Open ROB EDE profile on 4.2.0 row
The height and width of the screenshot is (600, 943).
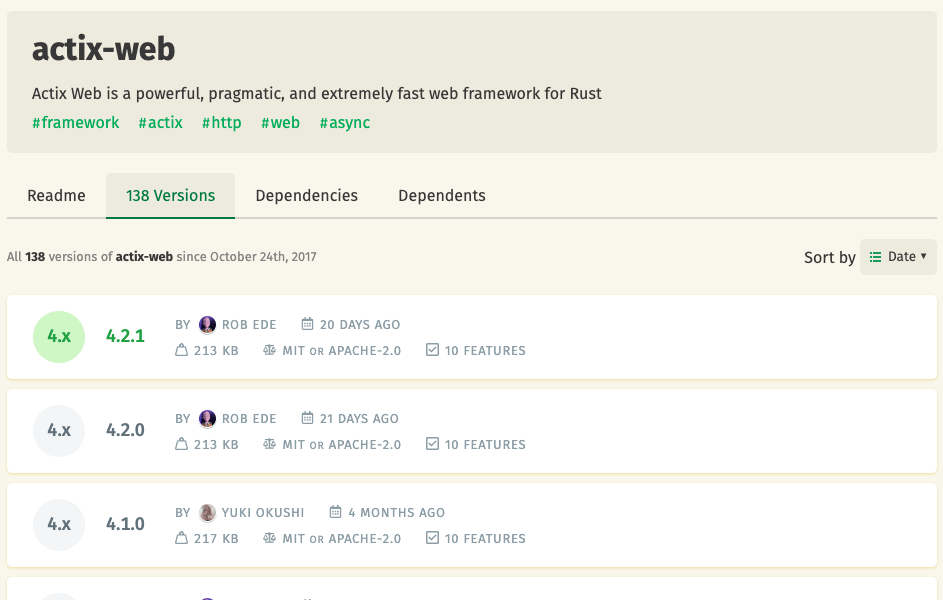(x=249, y=418)
